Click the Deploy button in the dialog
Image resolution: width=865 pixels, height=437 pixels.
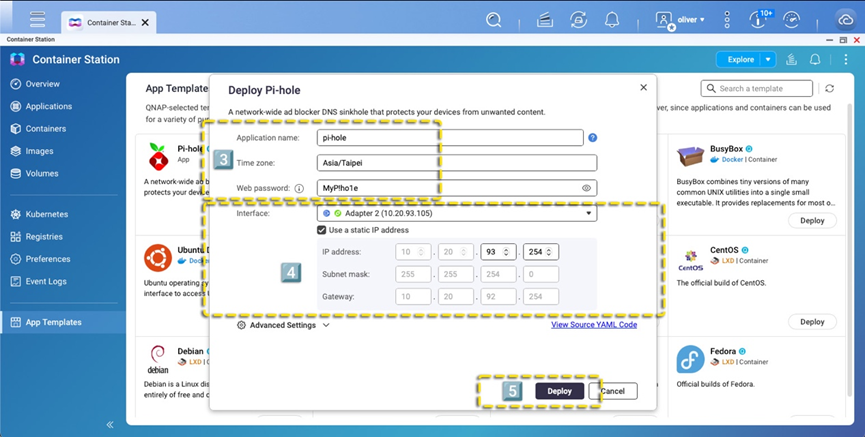[559, 391]
